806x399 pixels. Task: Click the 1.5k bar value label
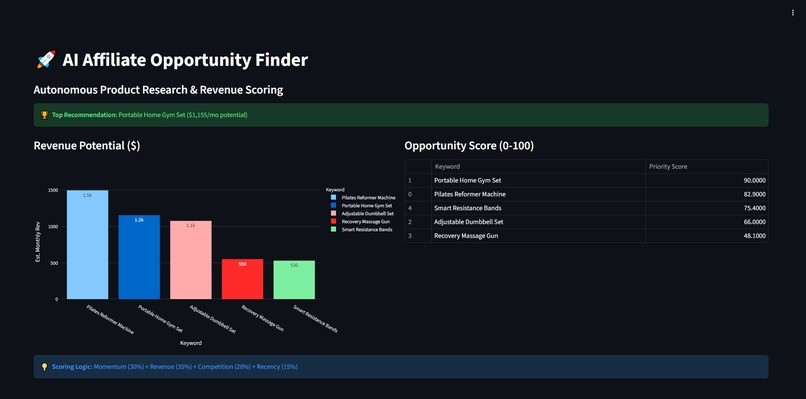pos(87,195)
